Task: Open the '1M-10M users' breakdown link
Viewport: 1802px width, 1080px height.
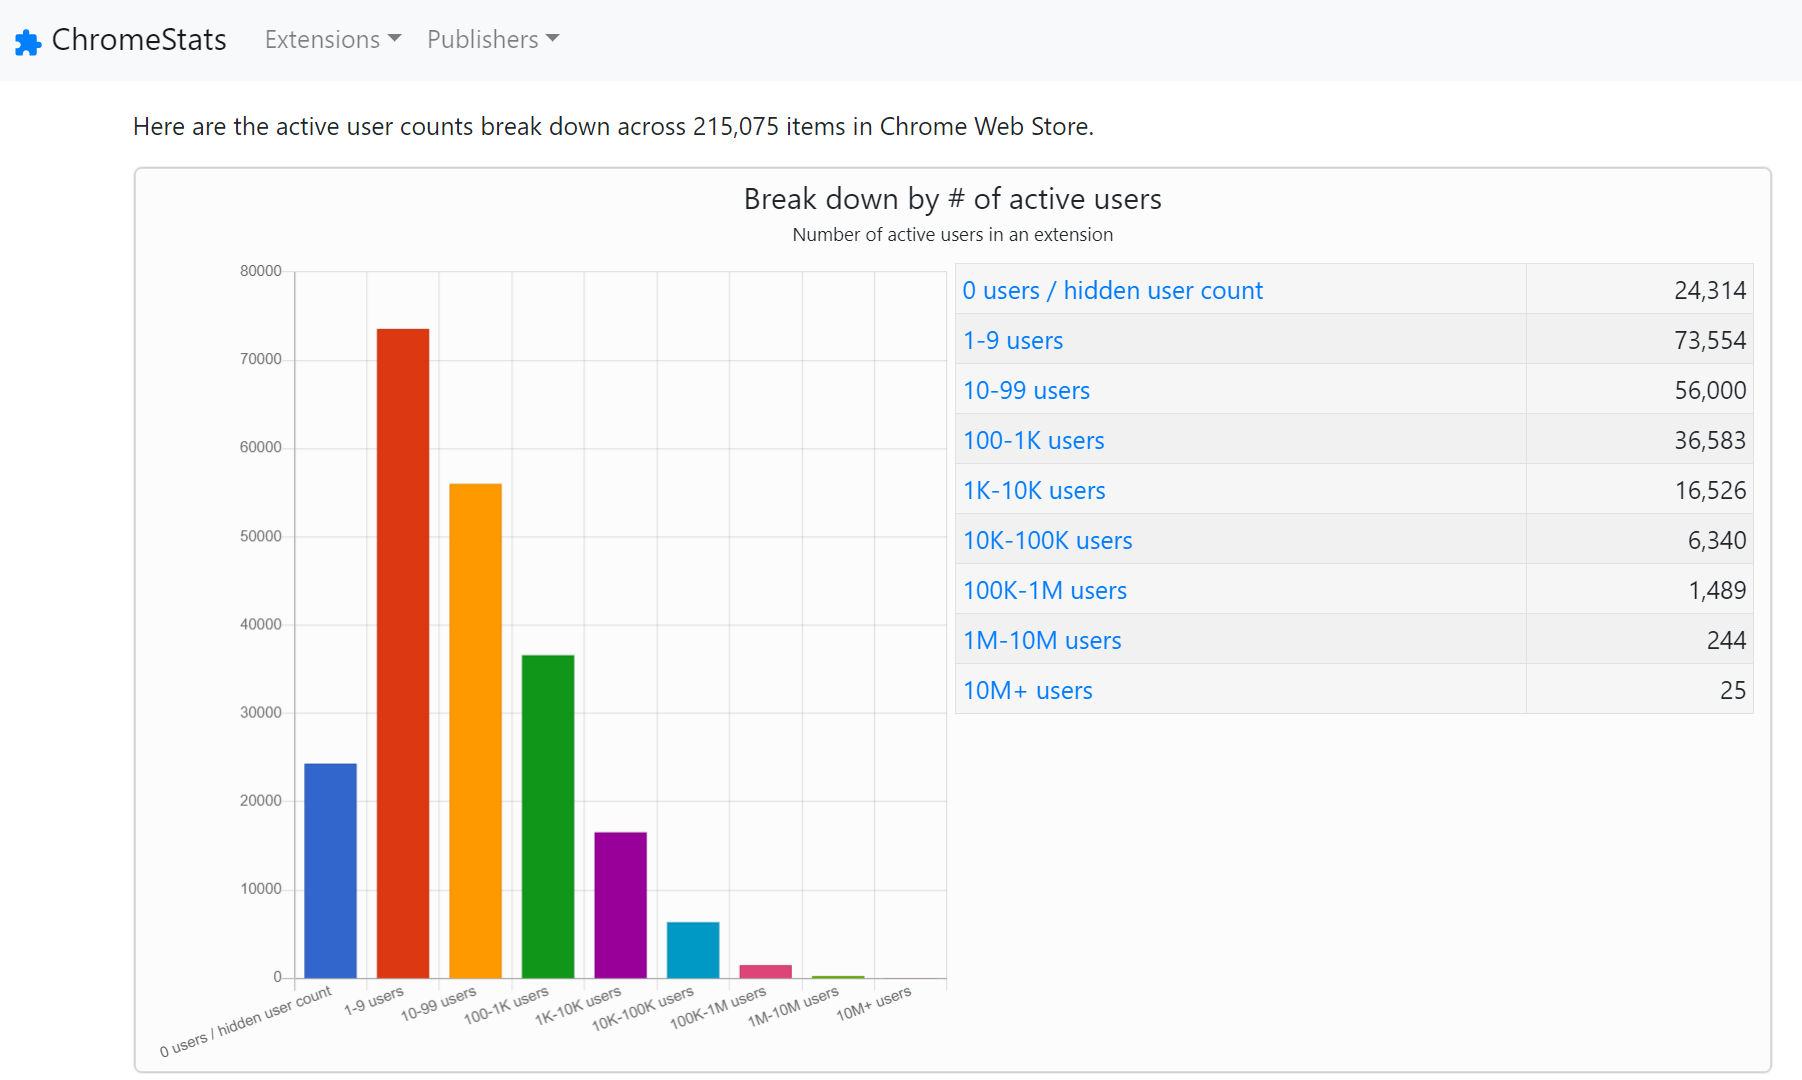Action: click(1041, 640)
